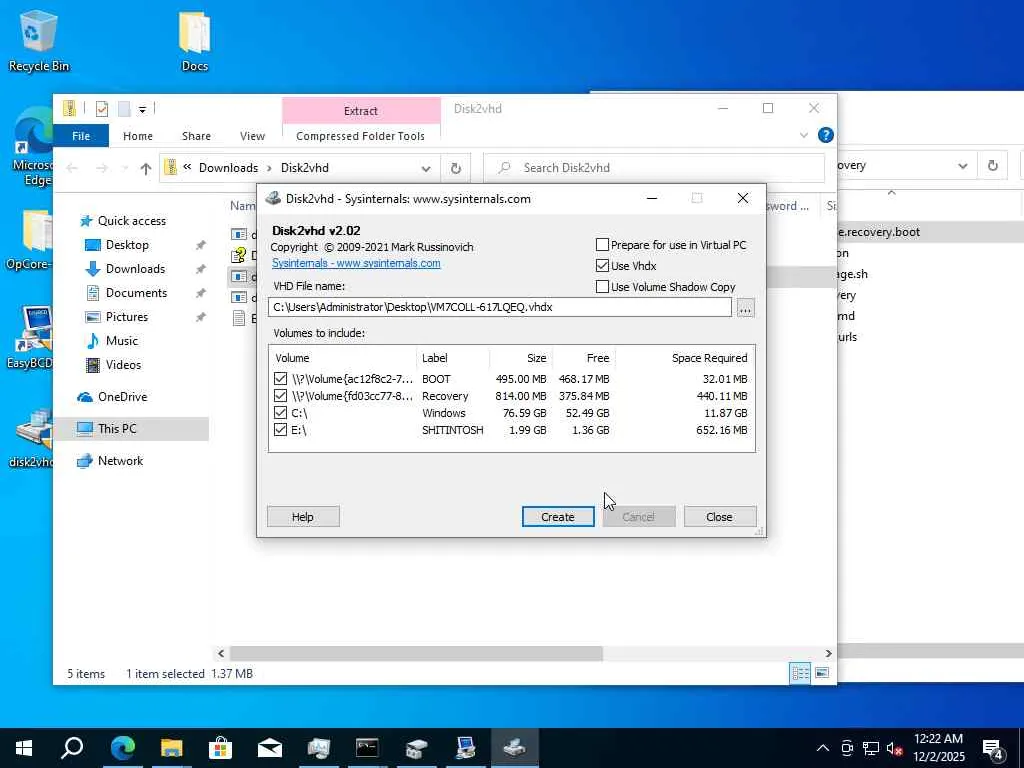This screenshot has height=768, width=1024.
Task: Open the Share ribbon tab
Action: tap(196, 136)
